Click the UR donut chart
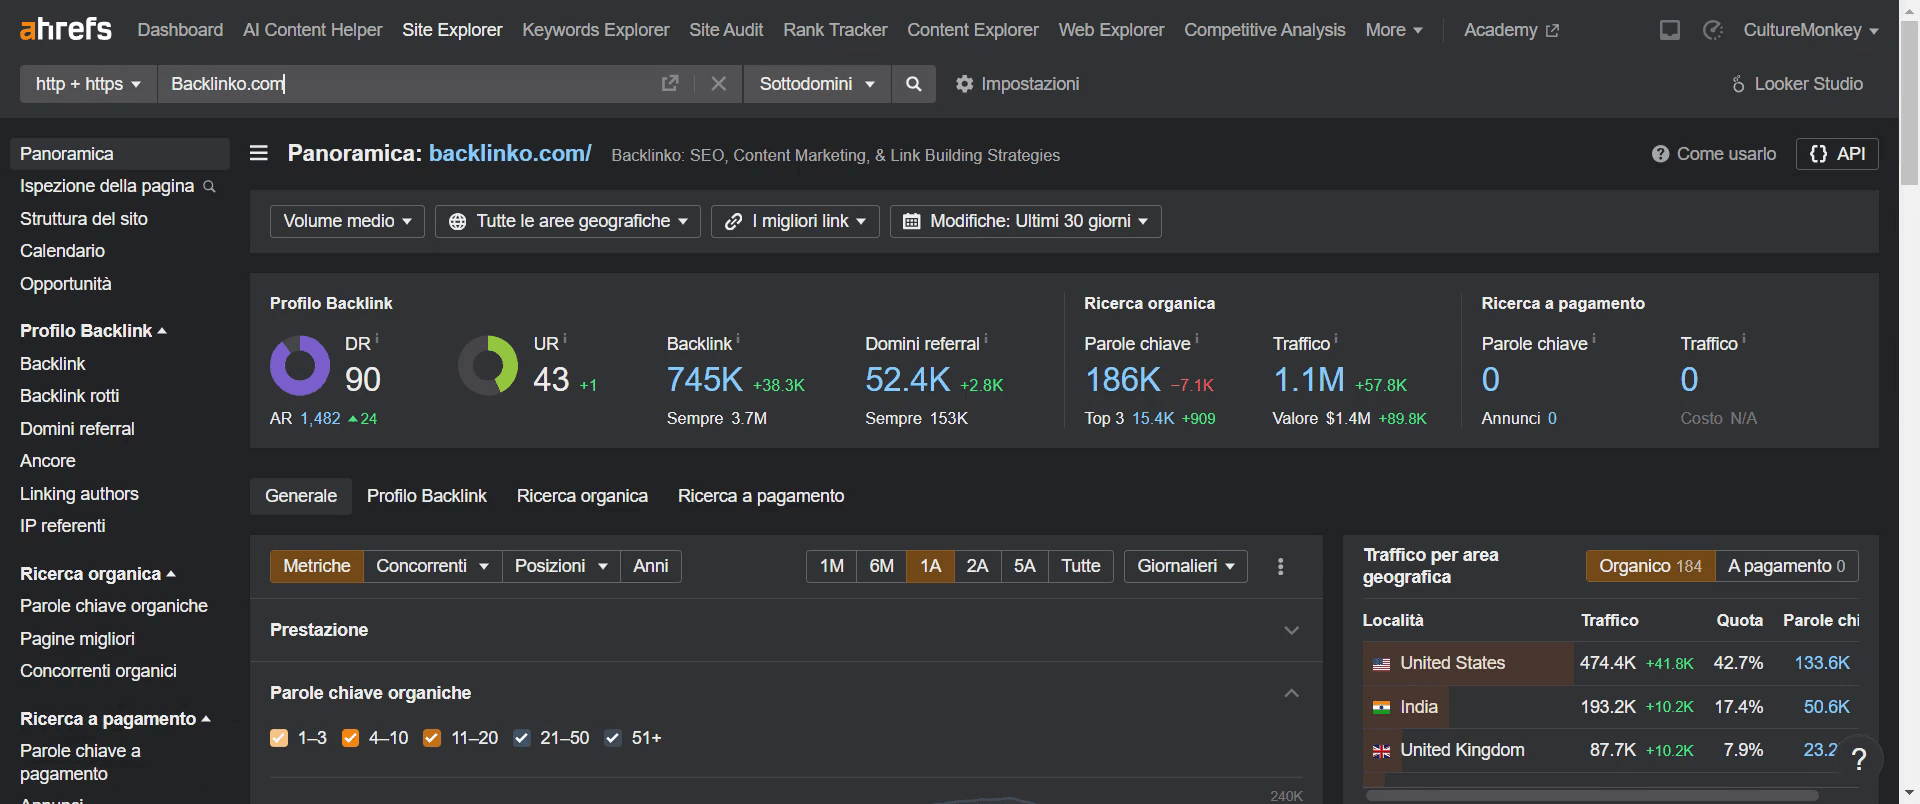Screen dimensions: 1920x804 (488, 365)
